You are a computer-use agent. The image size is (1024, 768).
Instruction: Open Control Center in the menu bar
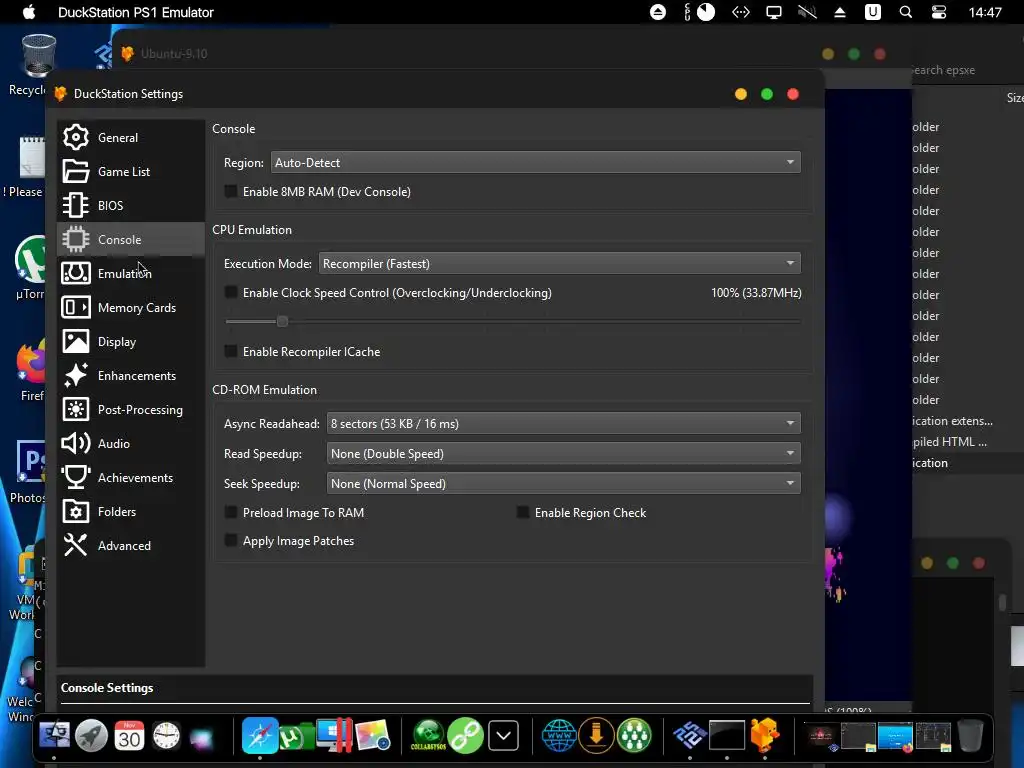click(x=939, y=12)
